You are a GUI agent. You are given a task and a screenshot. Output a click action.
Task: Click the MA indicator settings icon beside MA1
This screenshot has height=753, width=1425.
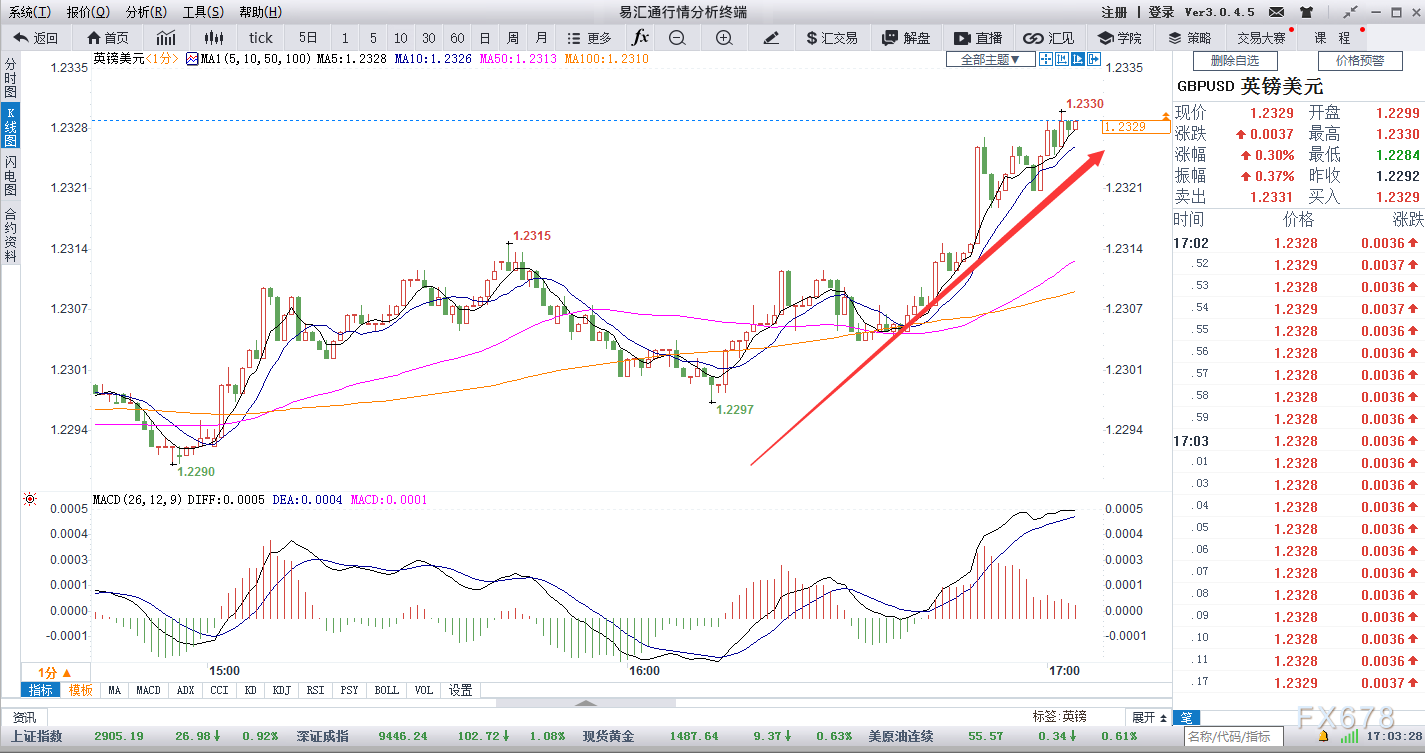click(192, 59)
